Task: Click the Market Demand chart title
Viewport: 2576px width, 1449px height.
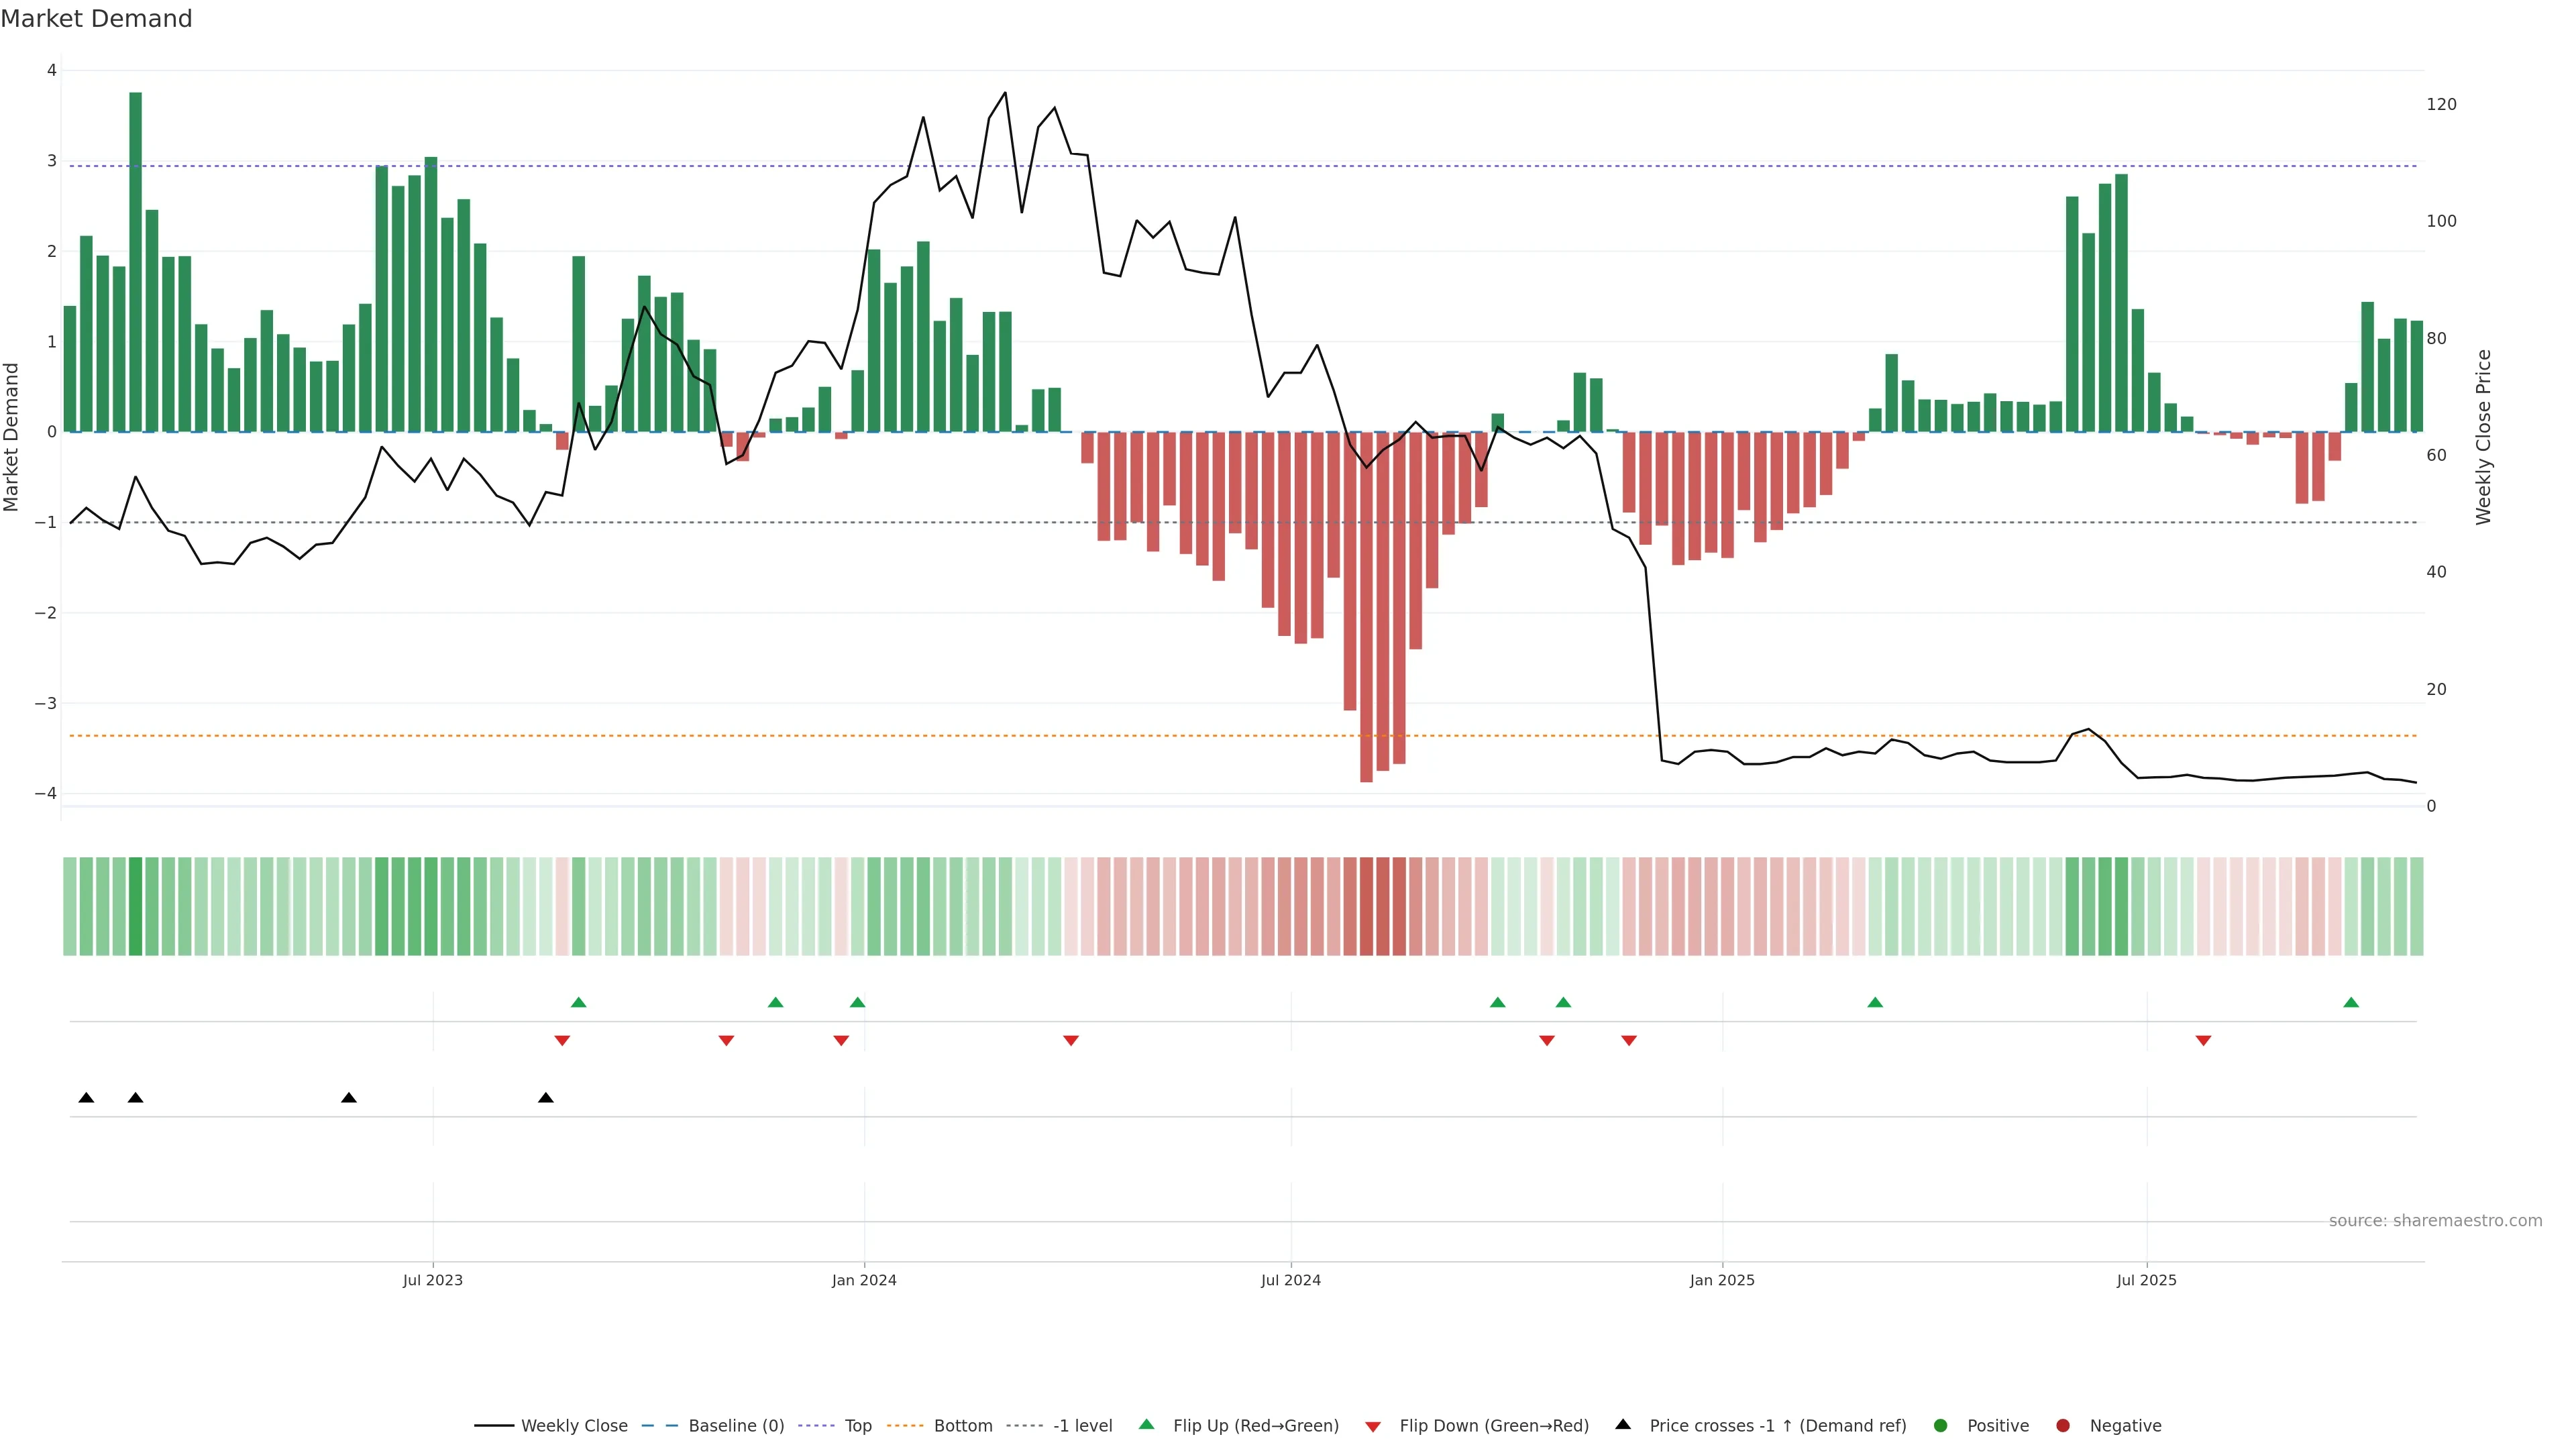Action: [96, 19]
